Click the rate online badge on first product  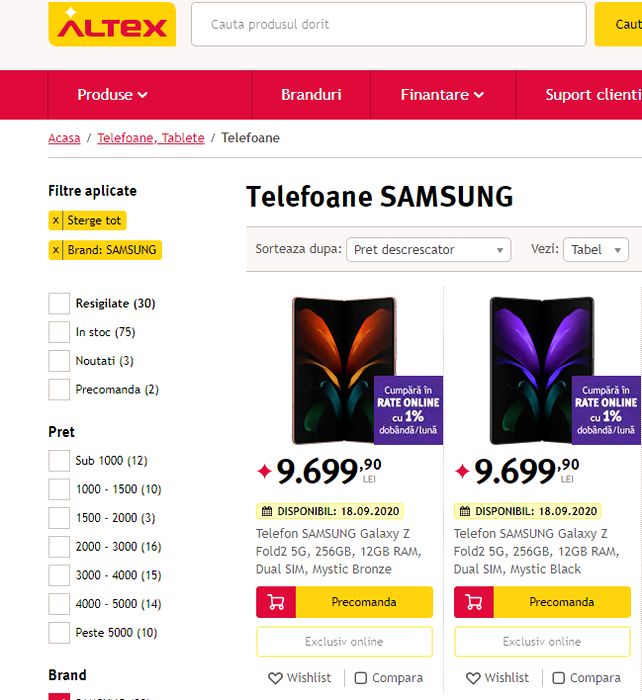pyautogui.click(x=408, y=410)
